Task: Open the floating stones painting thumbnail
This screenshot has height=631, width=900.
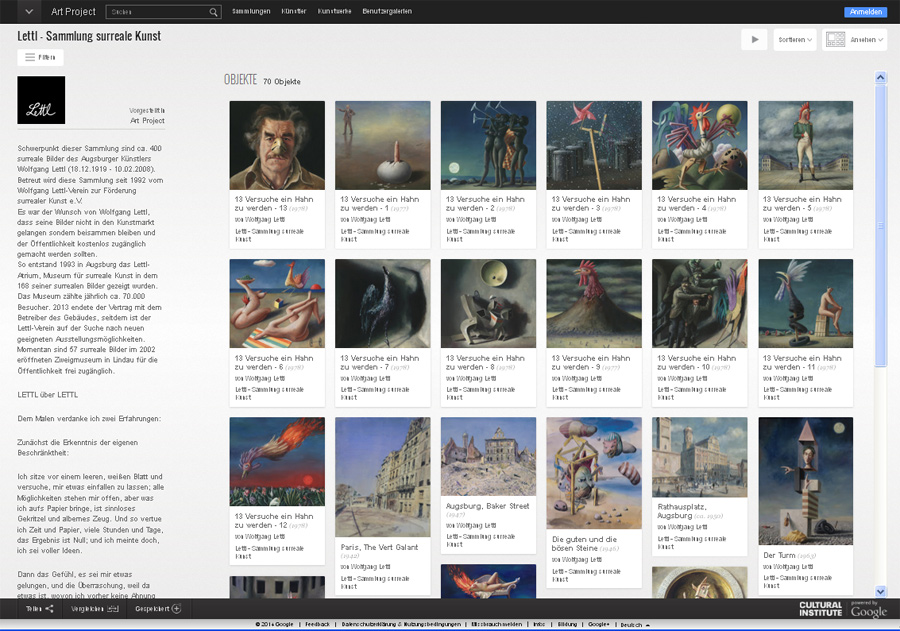Action: (x=594, y=473)
